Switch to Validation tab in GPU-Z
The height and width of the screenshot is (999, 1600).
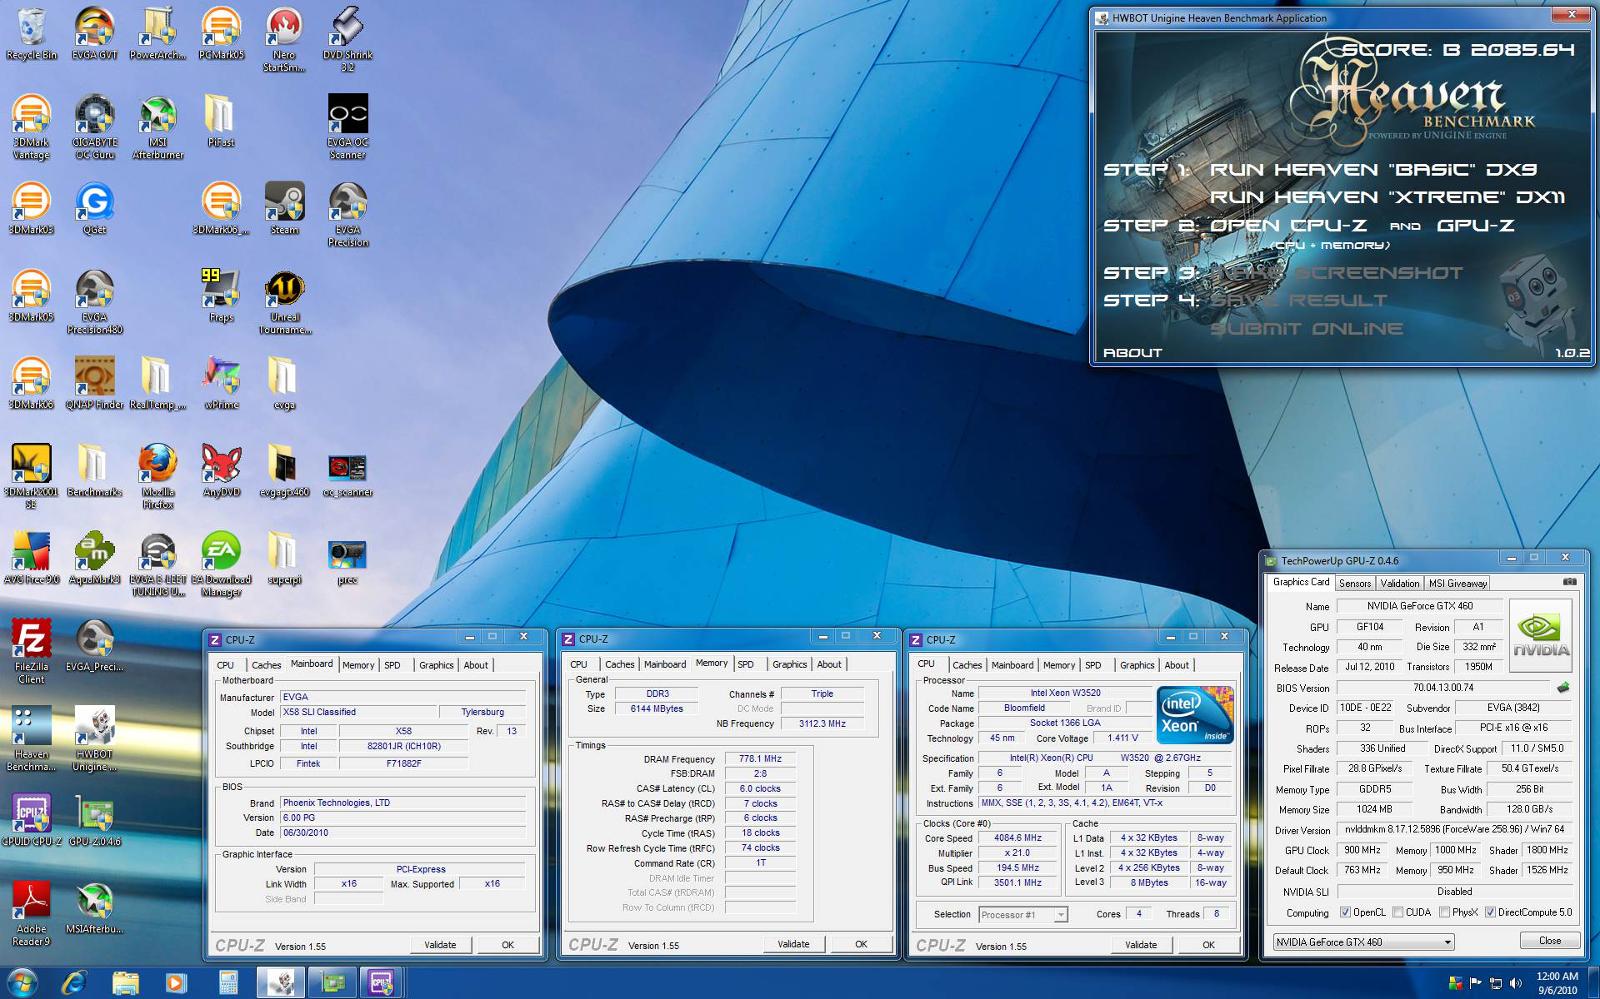pos(1399,583)
